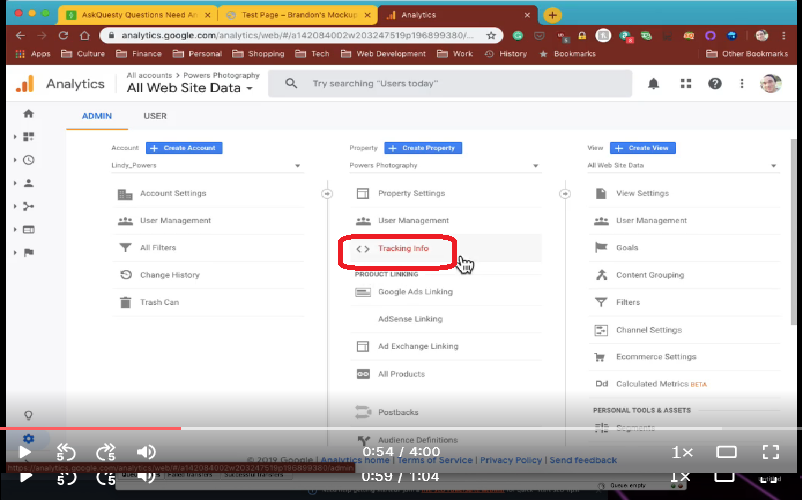Skip video forward five seconds
Image resolution: width=802 pixels, height=500 pixels.
(106, 452)
